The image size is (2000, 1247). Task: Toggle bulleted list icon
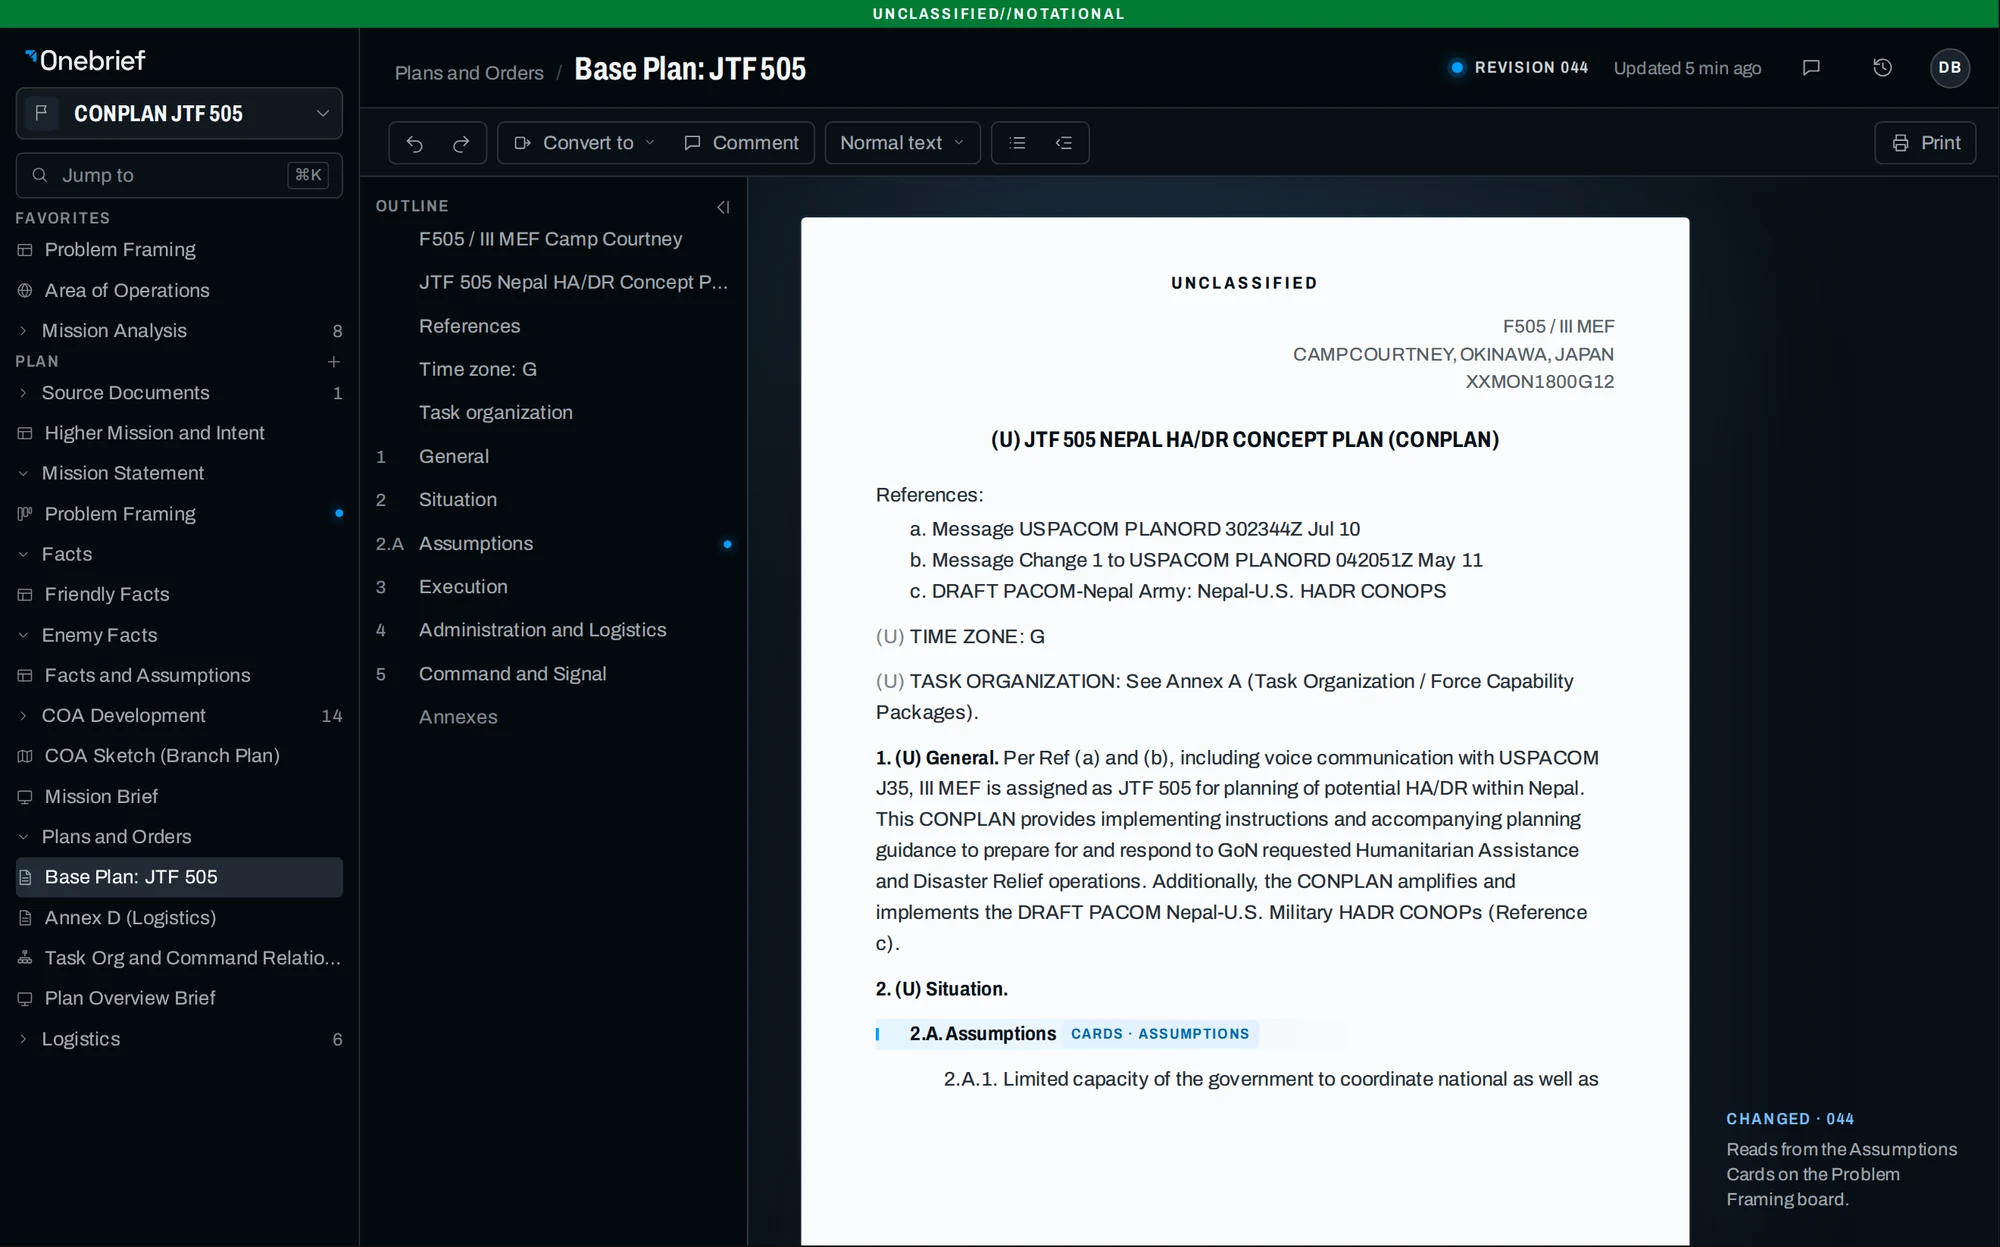click(x=1017, y=143)
